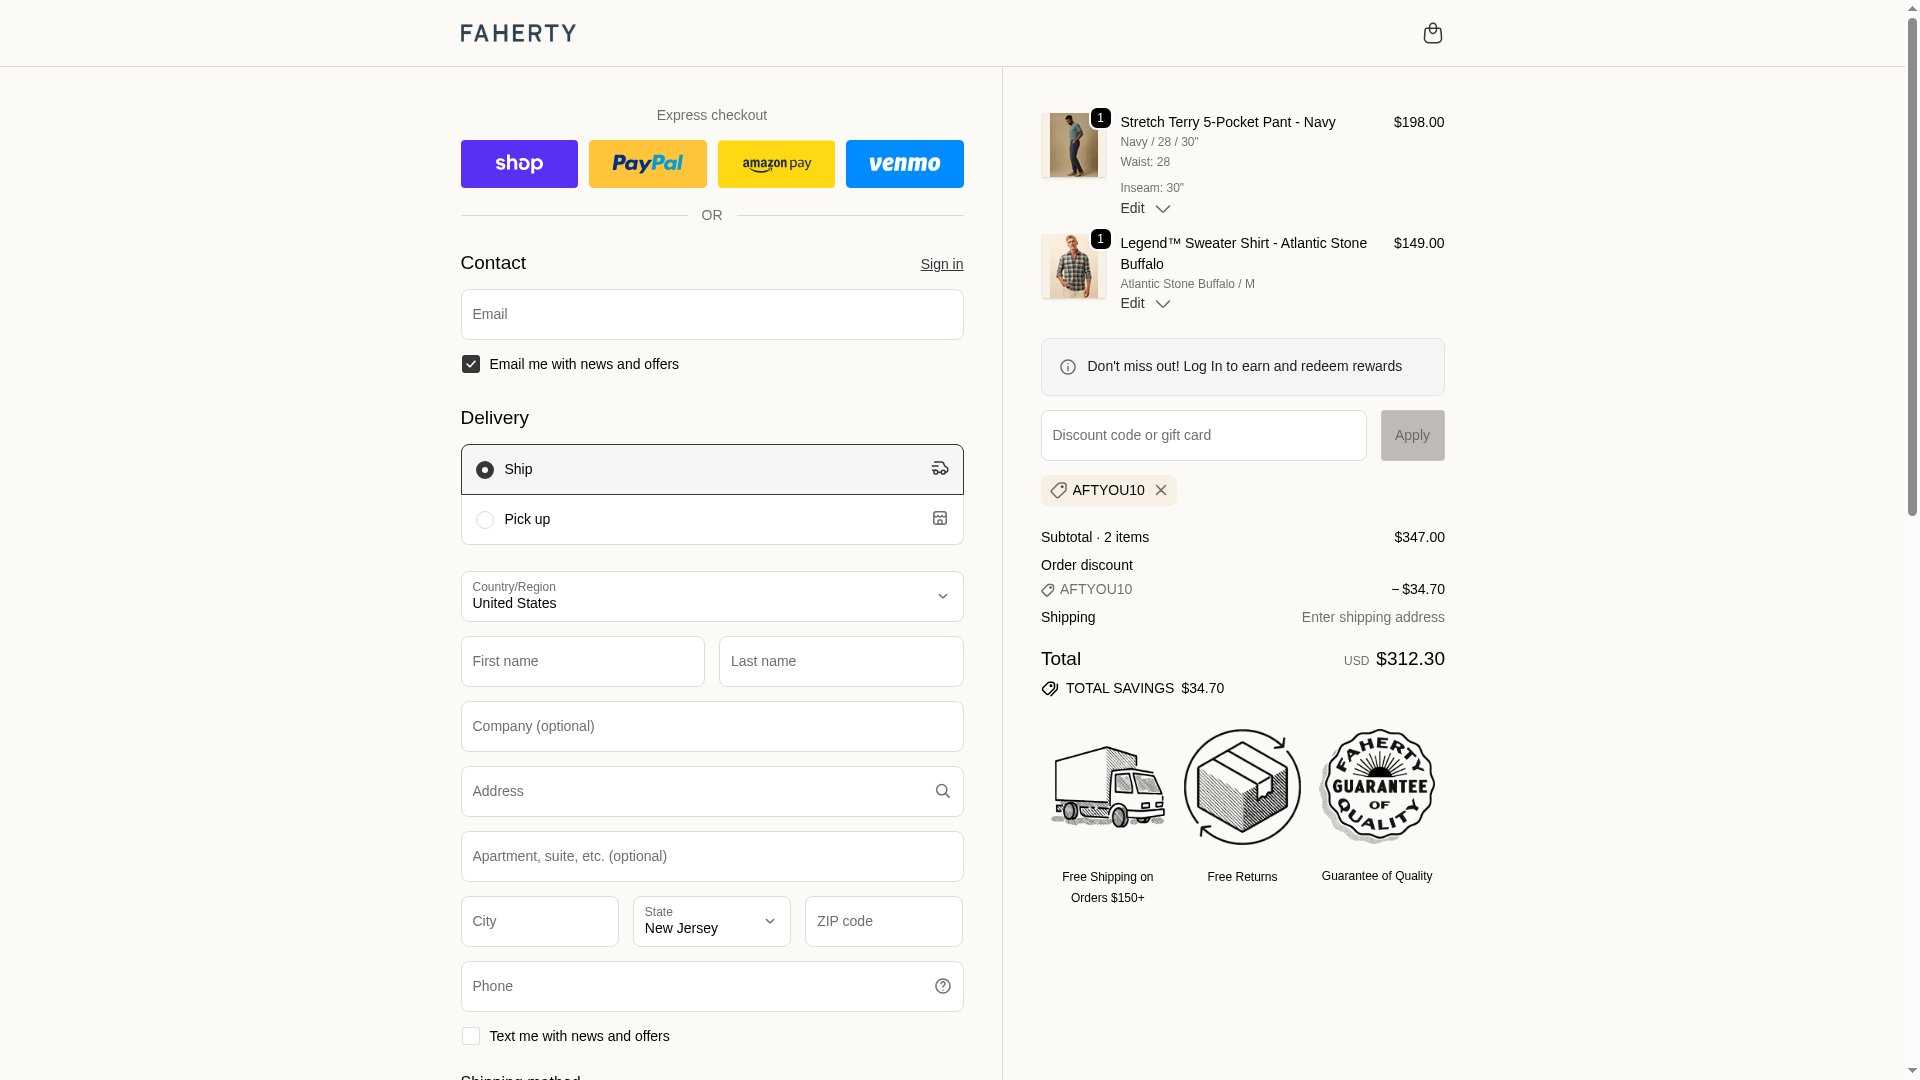Click the phone field help icon
Screen dimensions: 1920x1080
[942, 986]
